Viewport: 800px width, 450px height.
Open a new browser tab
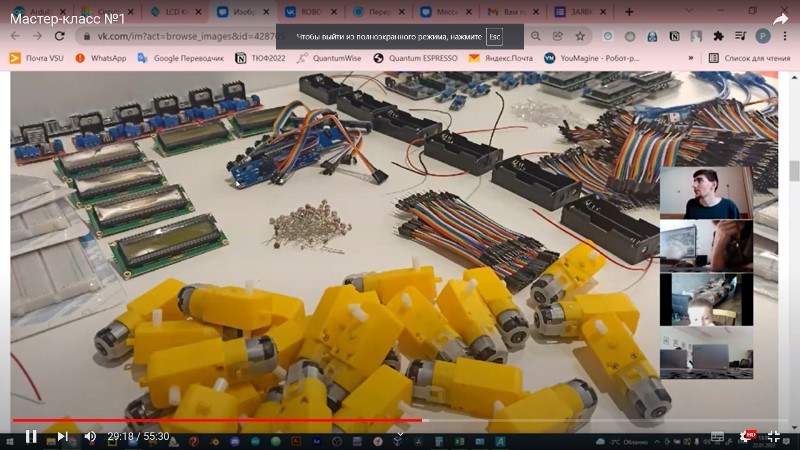[629, 12]
